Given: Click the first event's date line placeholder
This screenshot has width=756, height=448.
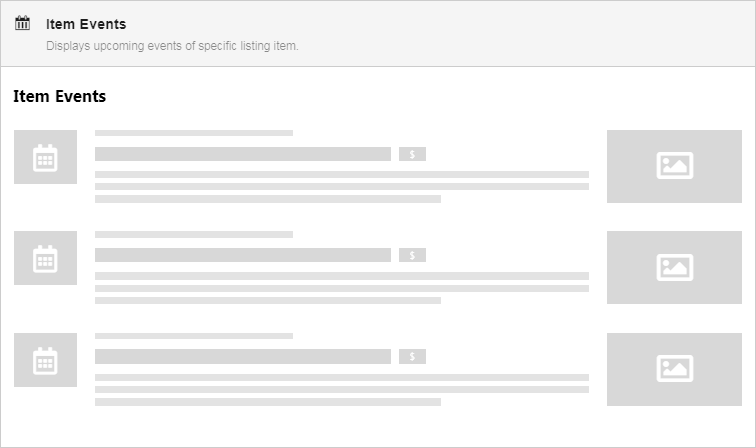Looking at the screenshot, I should (193, 133).
